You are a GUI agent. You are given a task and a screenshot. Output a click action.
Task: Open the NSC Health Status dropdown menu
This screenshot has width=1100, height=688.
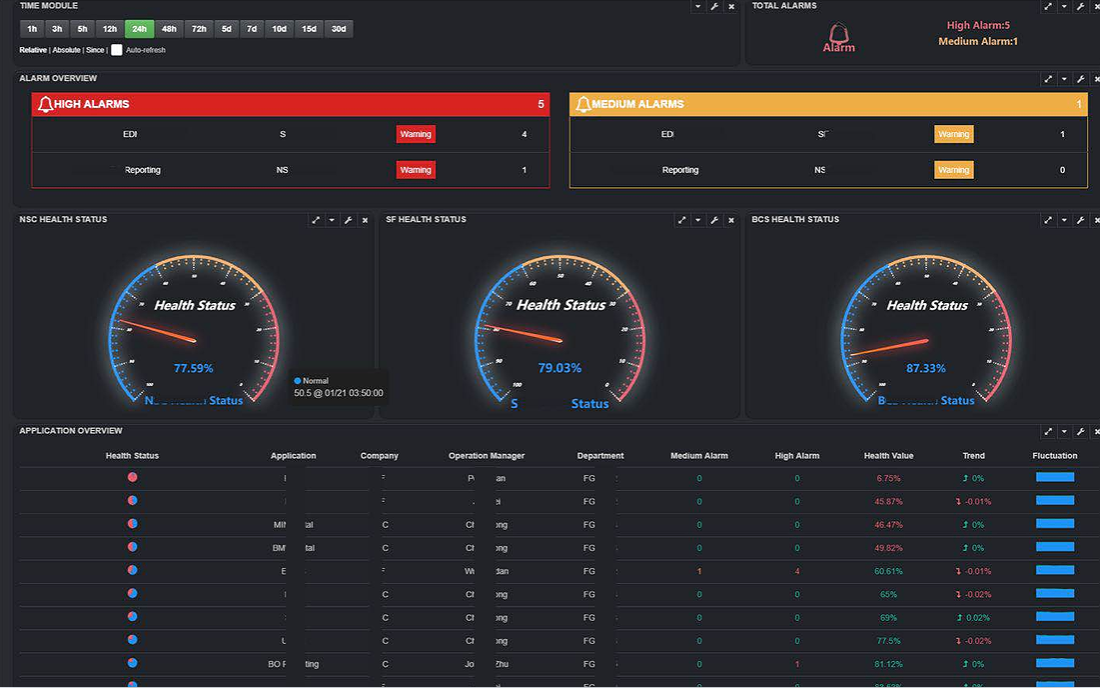[x=332, y=220]
